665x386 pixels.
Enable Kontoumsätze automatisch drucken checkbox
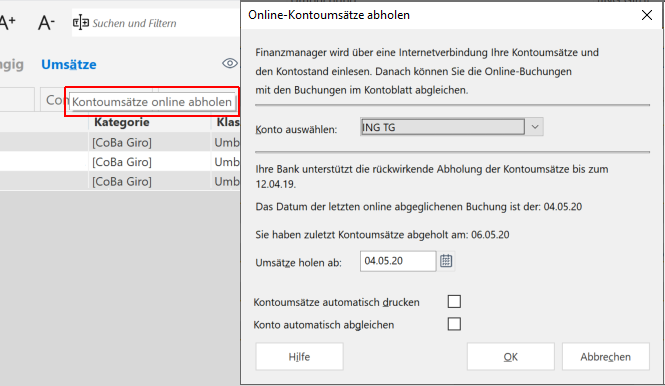[x=454, y=302]
